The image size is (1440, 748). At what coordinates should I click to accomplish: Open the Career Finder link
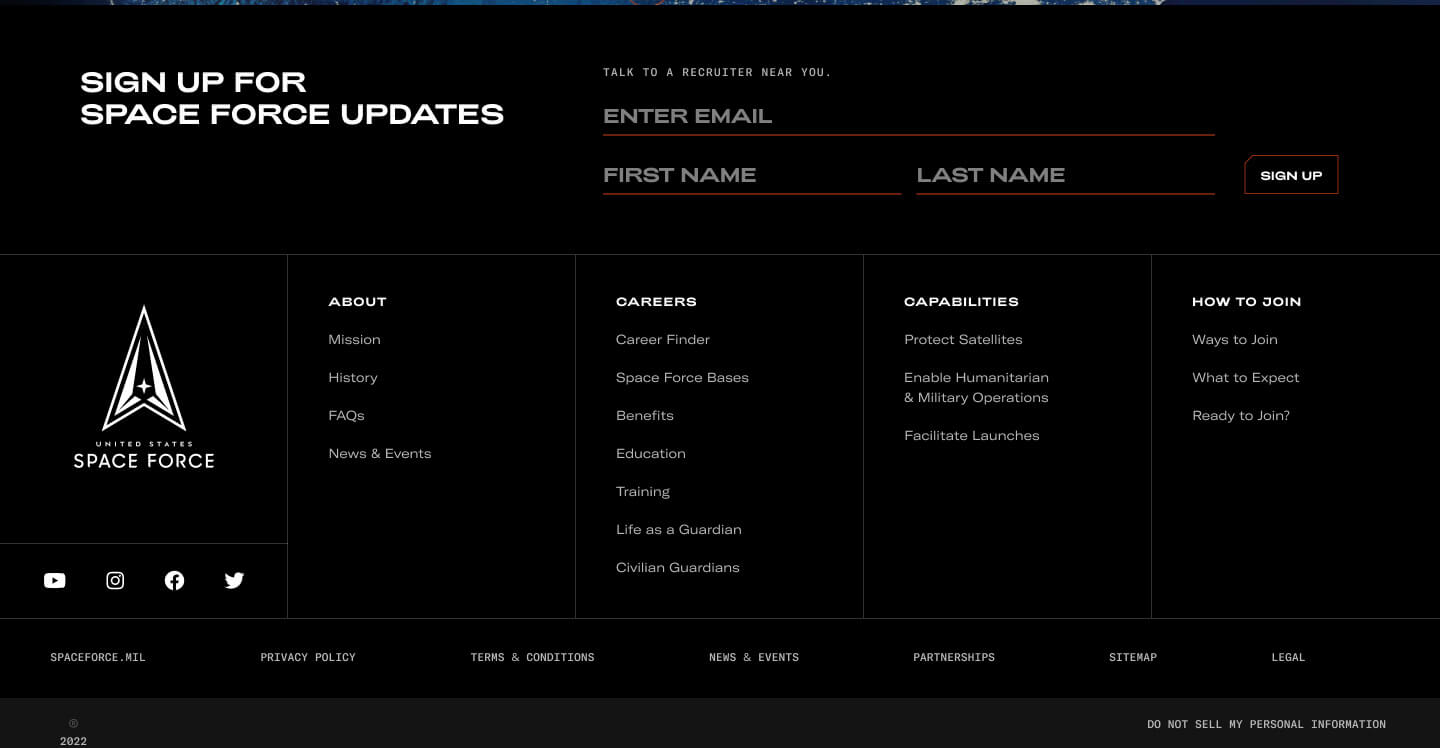click(x=663, y=340)
